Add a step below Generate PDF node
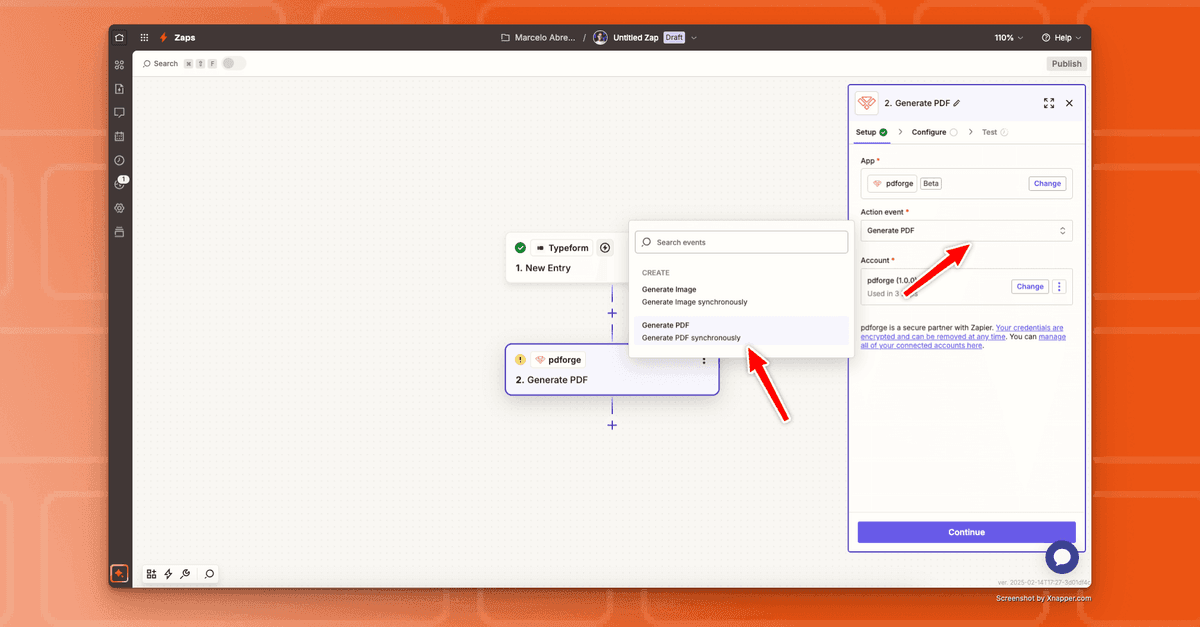Image resolution: width=1200 pixels, height=627 pixels. 612,425
